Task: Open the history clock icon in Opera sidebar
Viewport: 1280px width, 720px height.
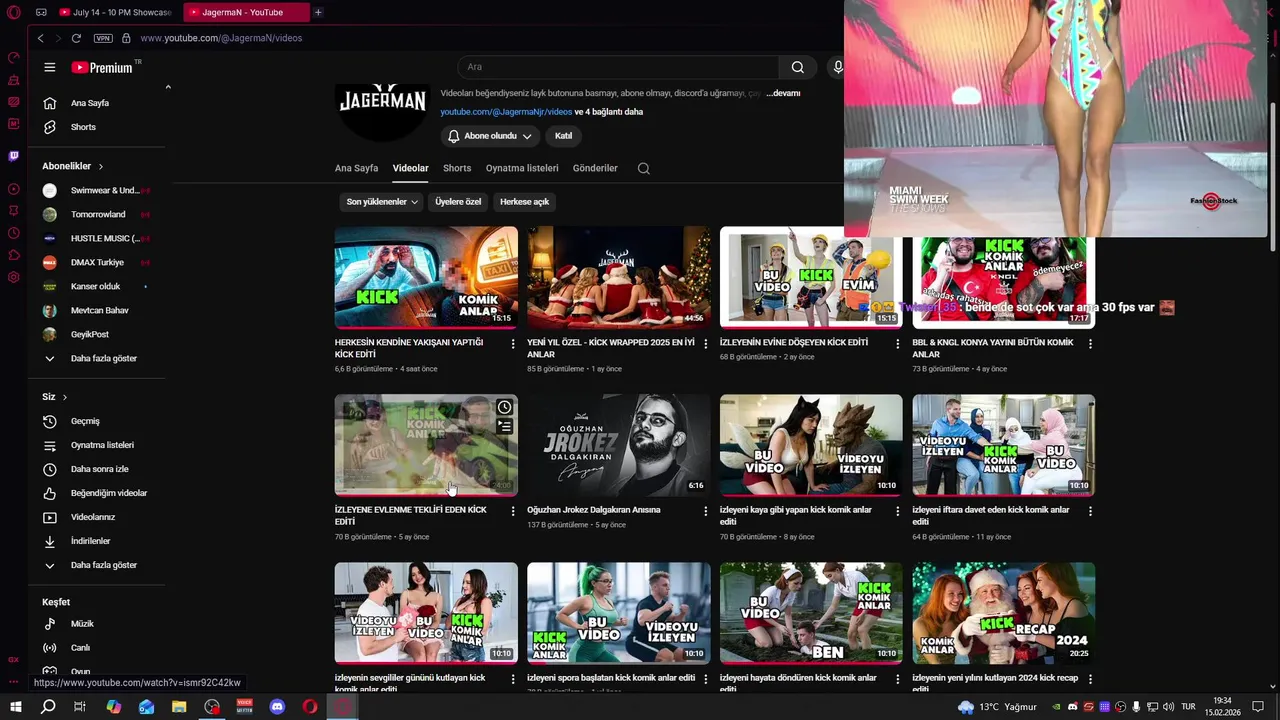Action: [x=13, y=233]
